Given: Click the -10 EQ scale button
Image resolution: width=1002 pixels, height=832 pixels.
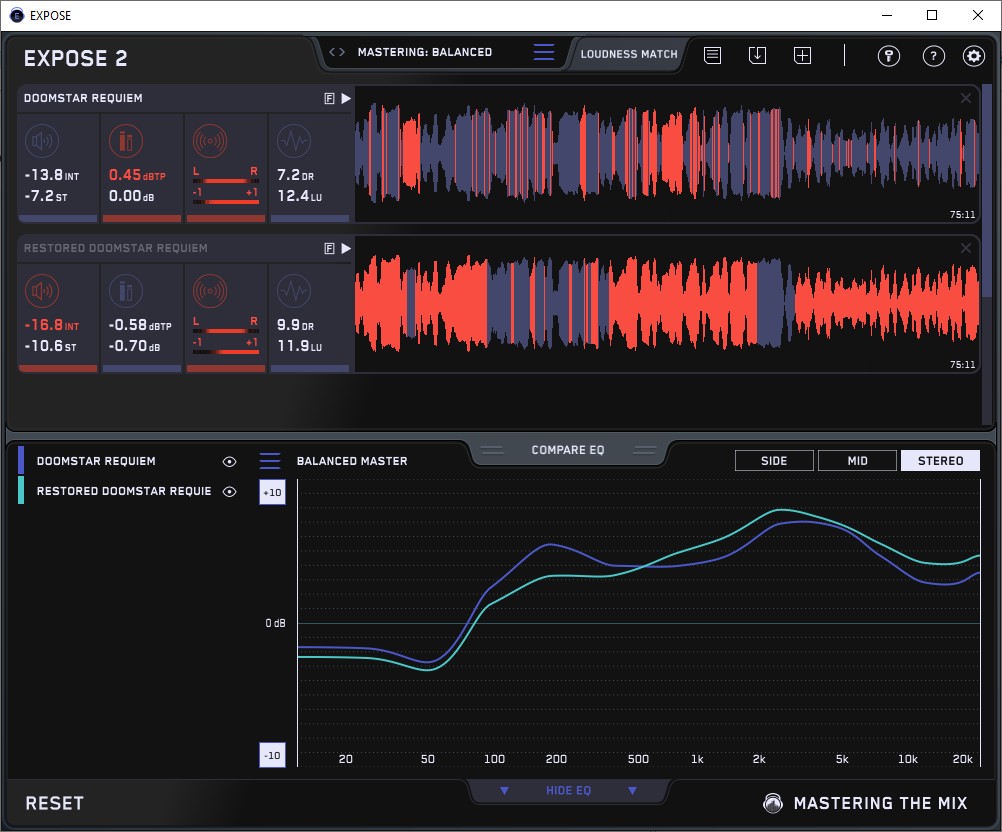Looking at the screenshot, I should (x=272, y=755).
